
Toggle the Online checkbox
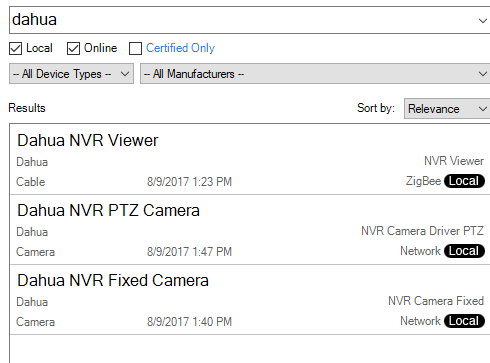click(x=73, y=48)
